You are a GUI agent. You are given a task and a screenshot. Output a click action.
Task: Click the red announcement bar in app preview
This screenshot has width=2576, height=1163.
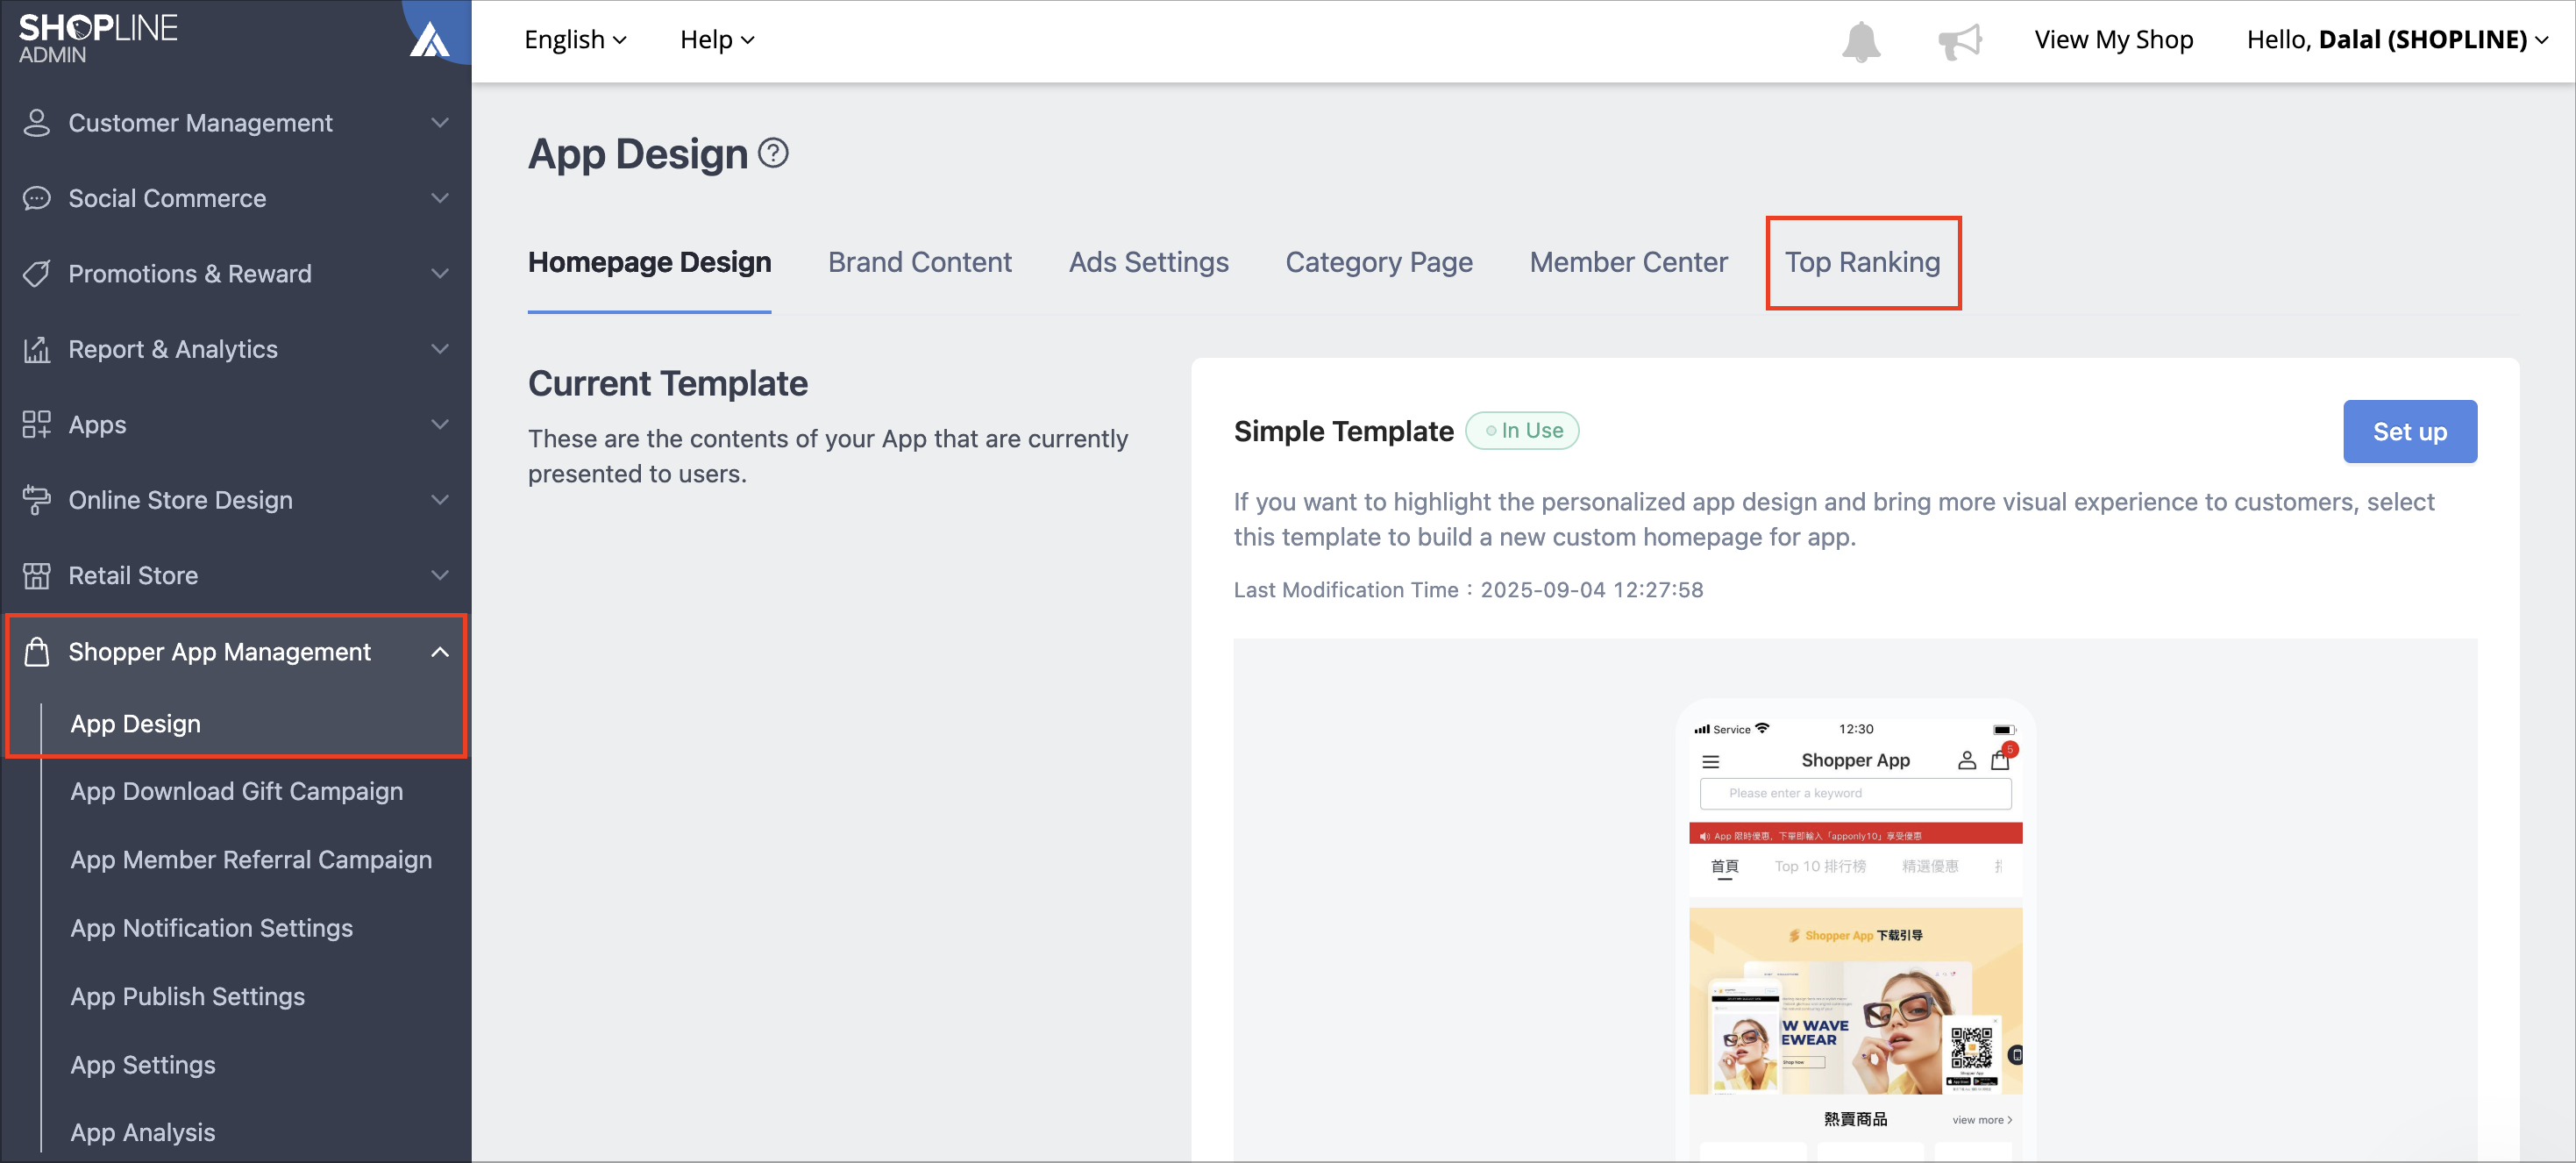tap(1855, 835)
